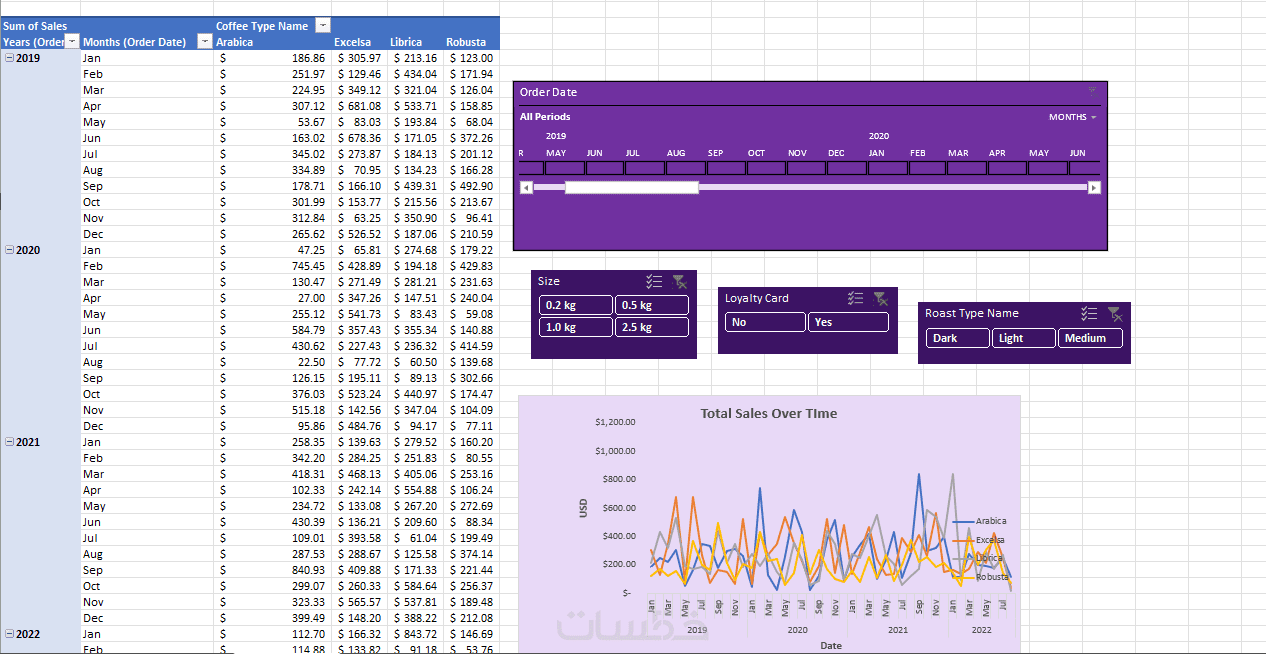Toggle multi-select in Roast Type Name slicer

click(x=1089, y=313)
